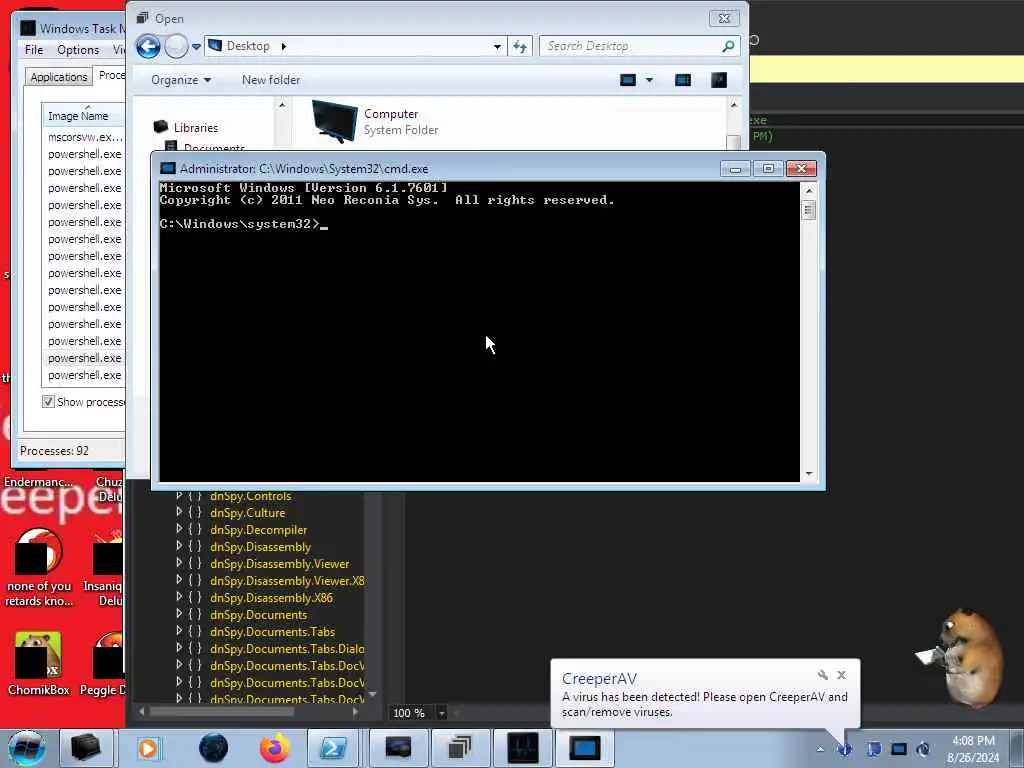Expand dnSpy.Controls namespace node
Screen dimensions: 1024x768
[179, 496]
